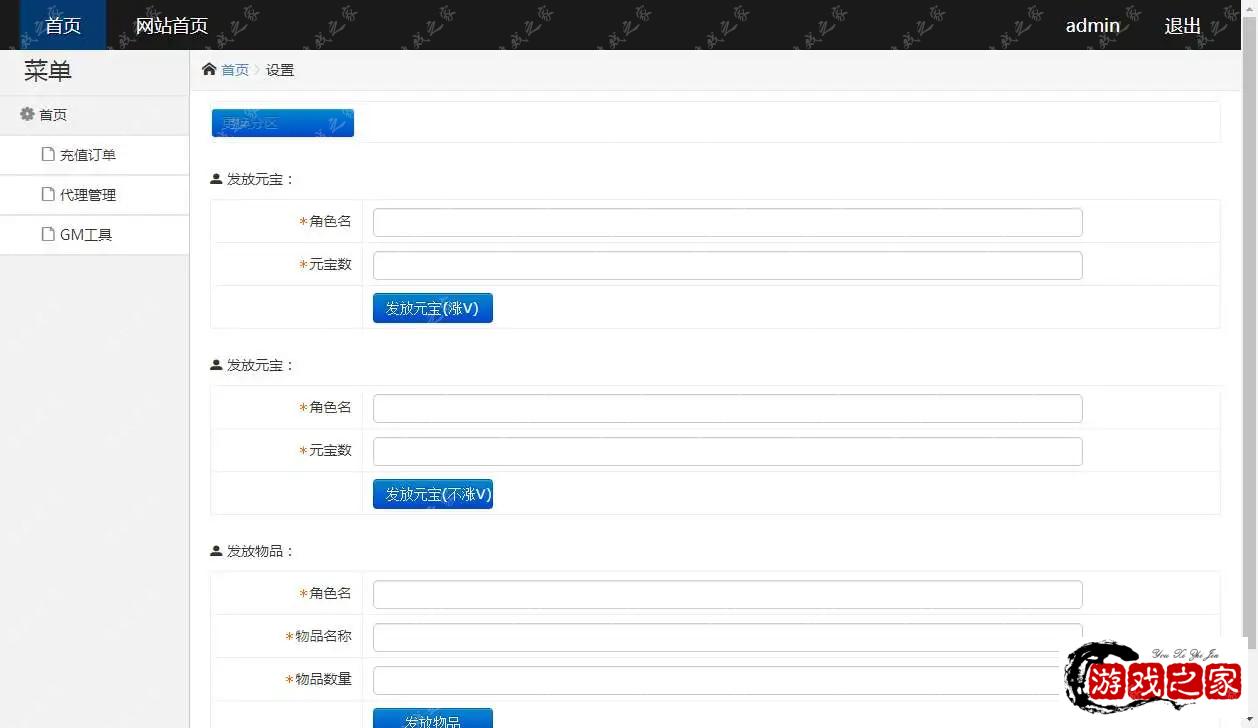Log out using the 退出 link
Screen dimensions: 1258x728
click(x=1182, y=25)
